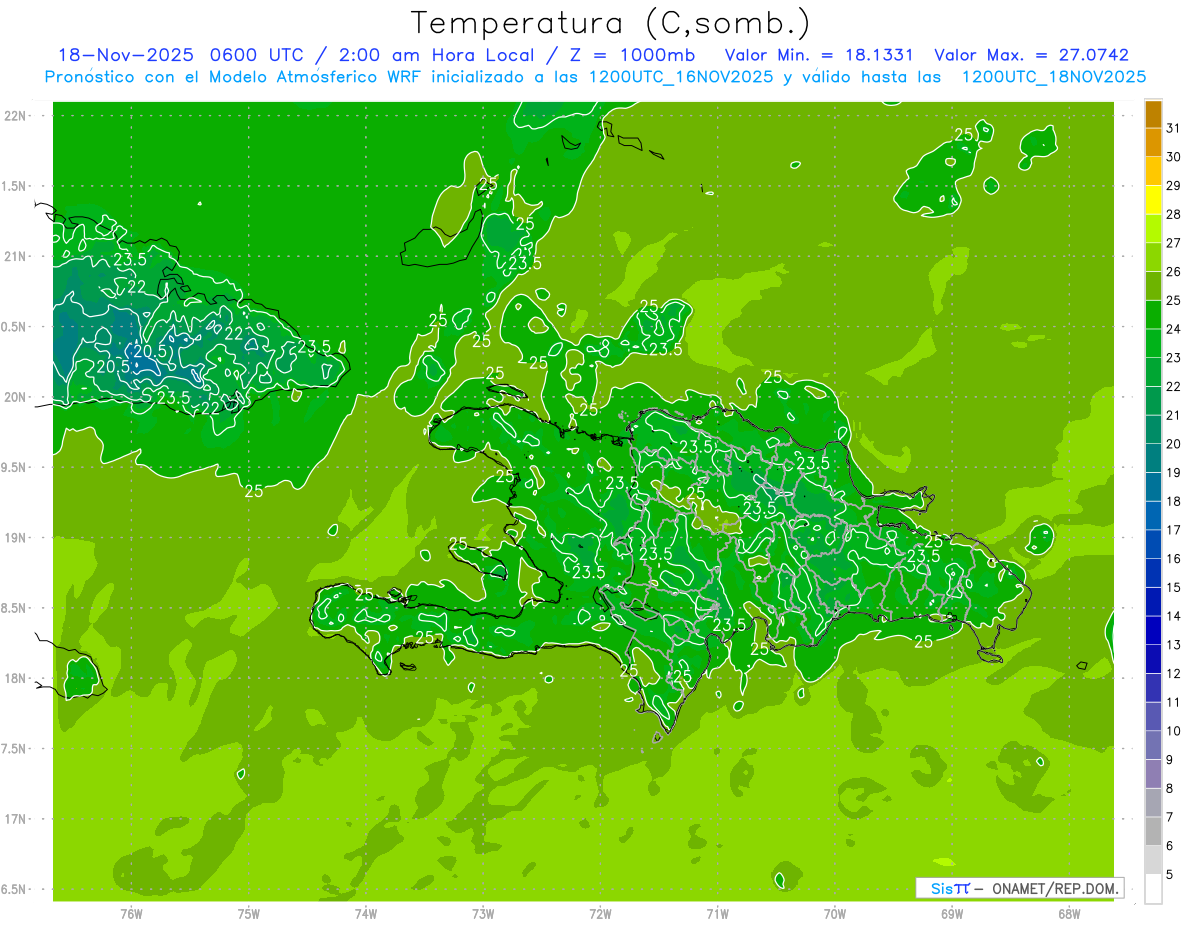Click the 72W longitude axis label

pos(600,913)
